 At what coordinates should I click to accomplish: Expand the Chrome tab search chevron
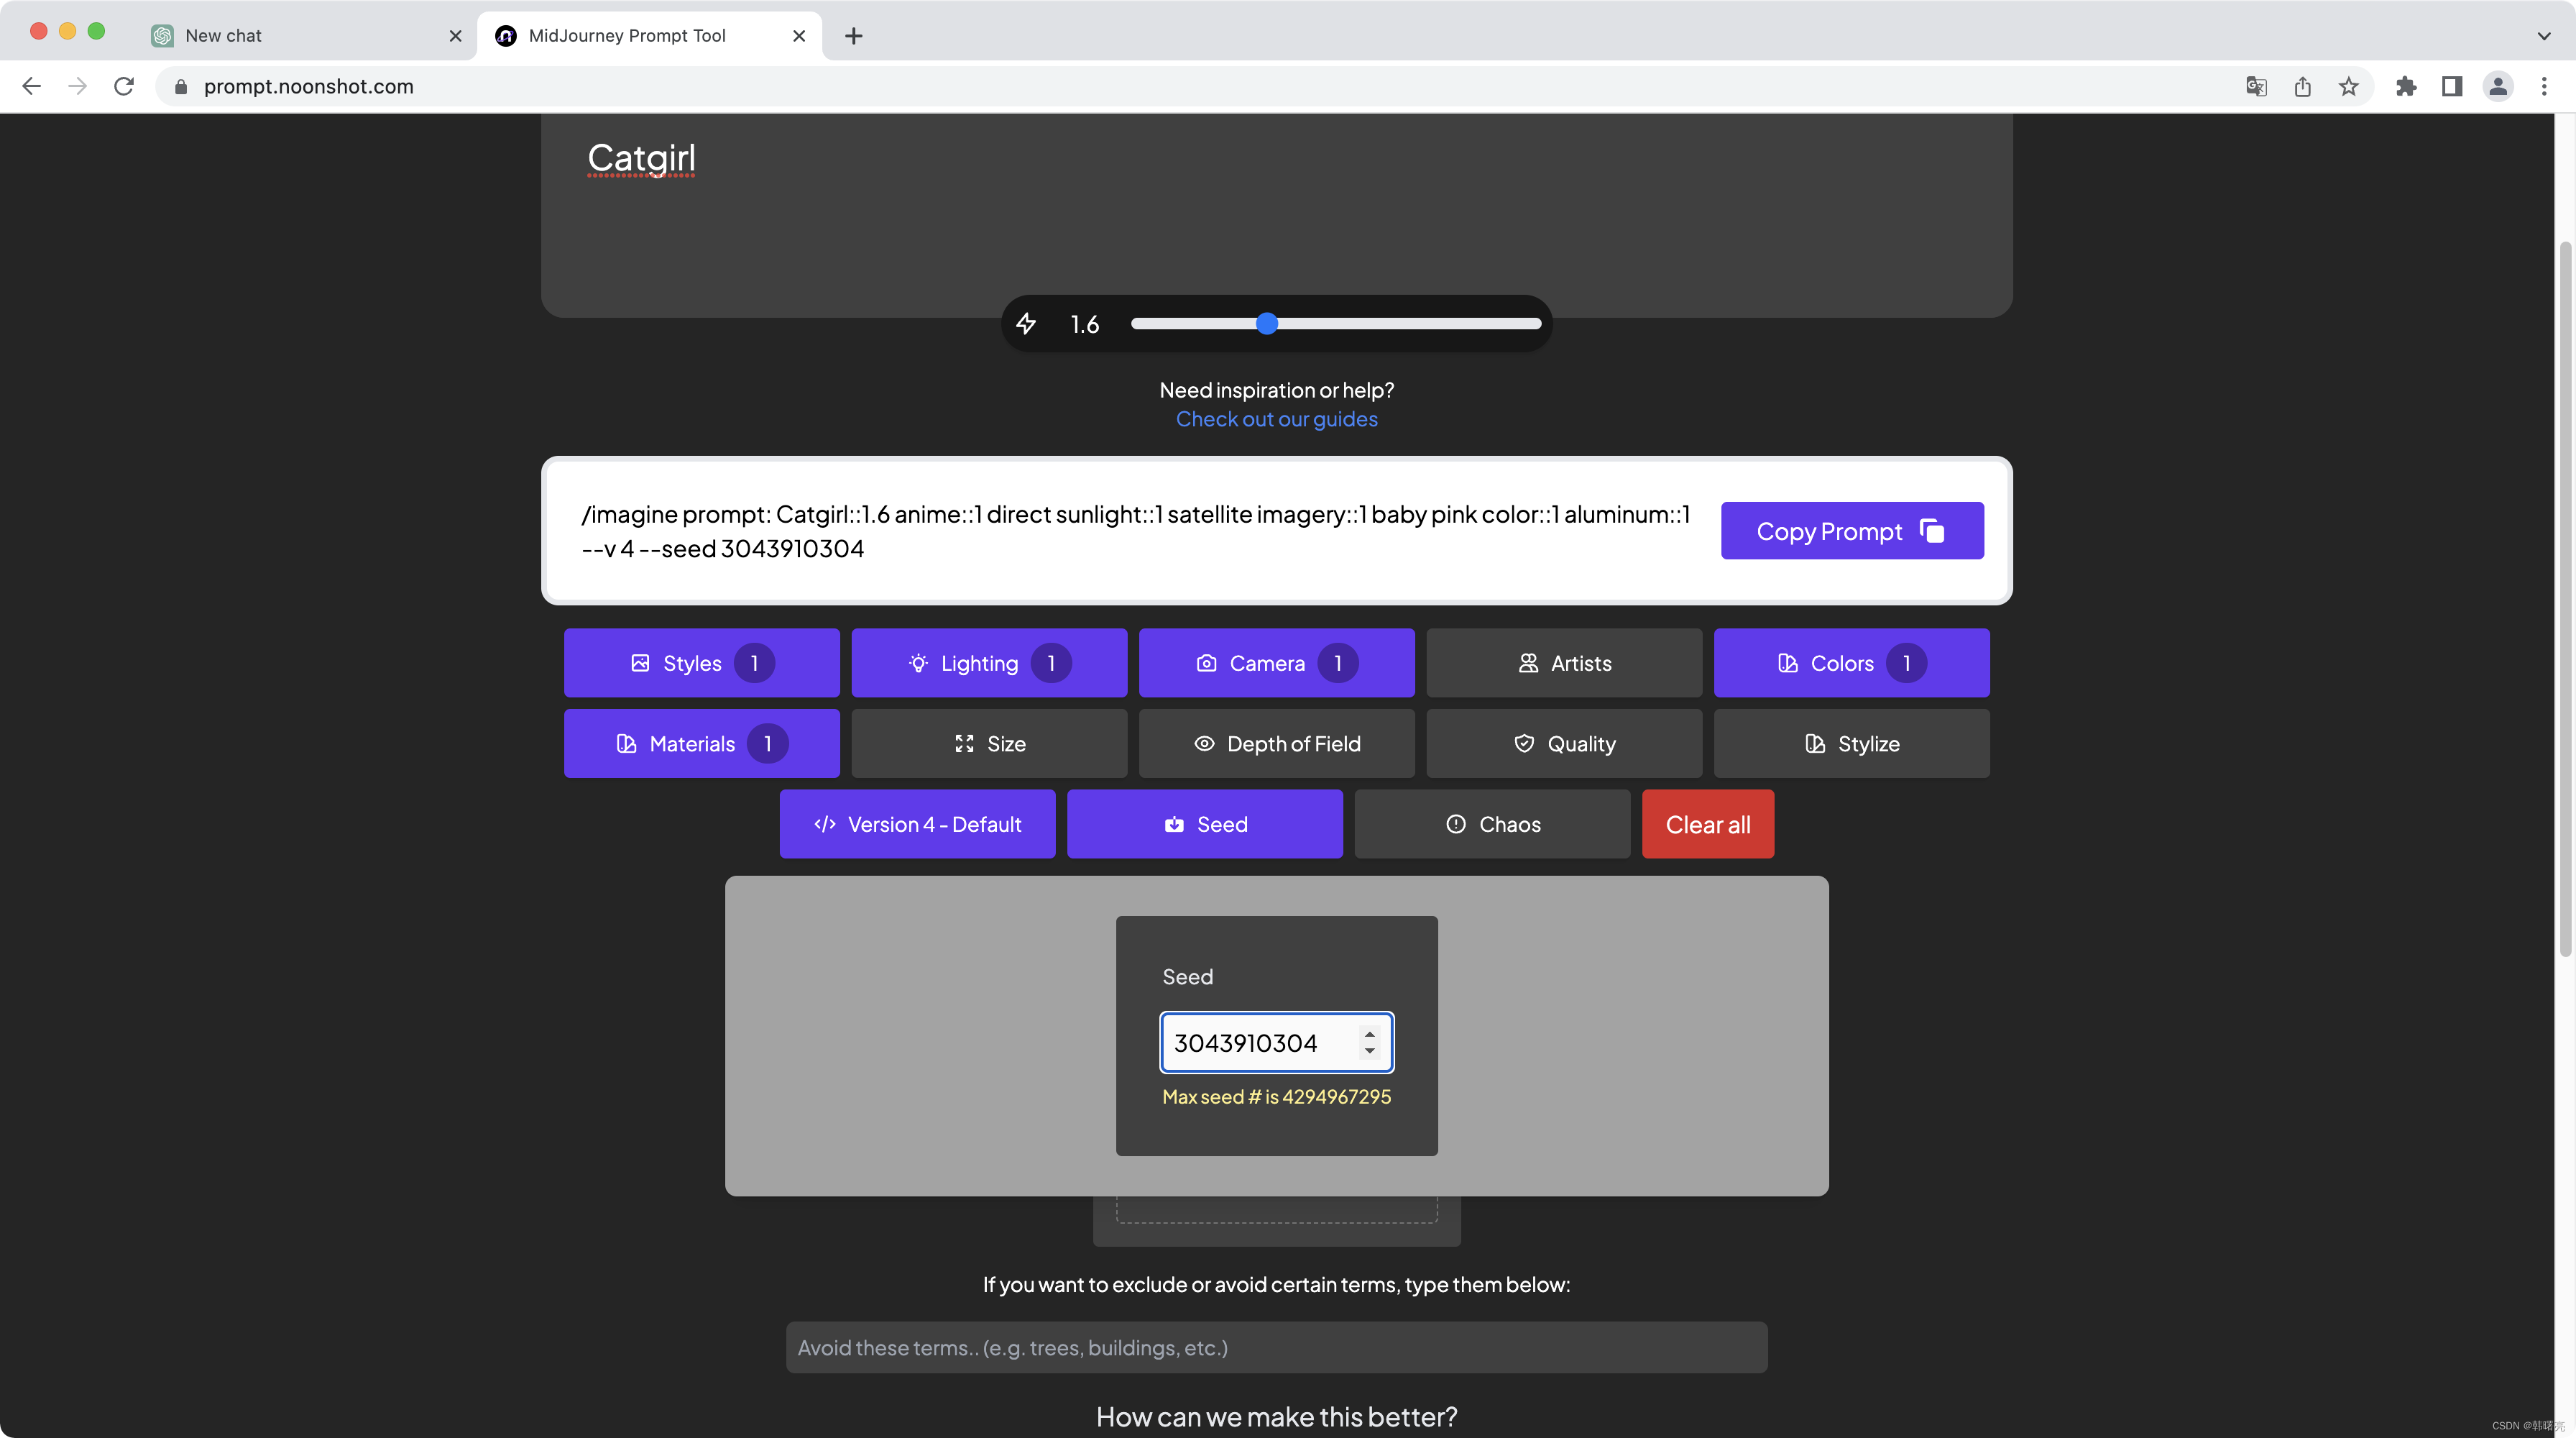(x=2544, y=36)
